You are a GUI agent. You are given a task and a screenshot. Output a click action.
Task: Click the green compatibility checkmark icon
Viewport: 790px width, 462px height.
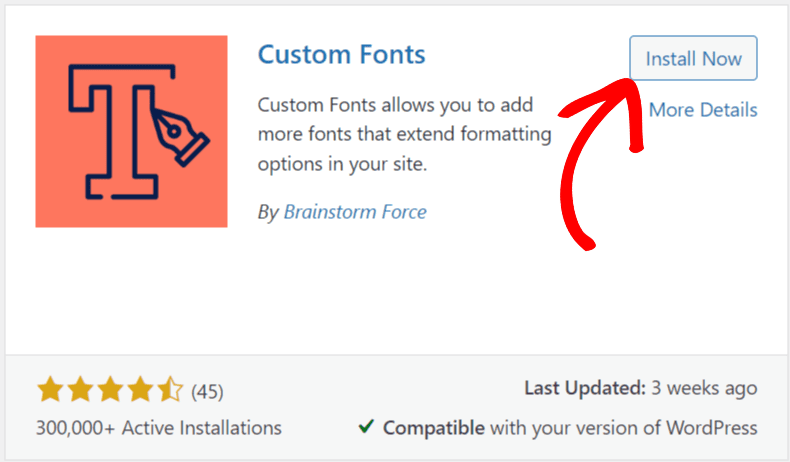(x=366, y=427)
